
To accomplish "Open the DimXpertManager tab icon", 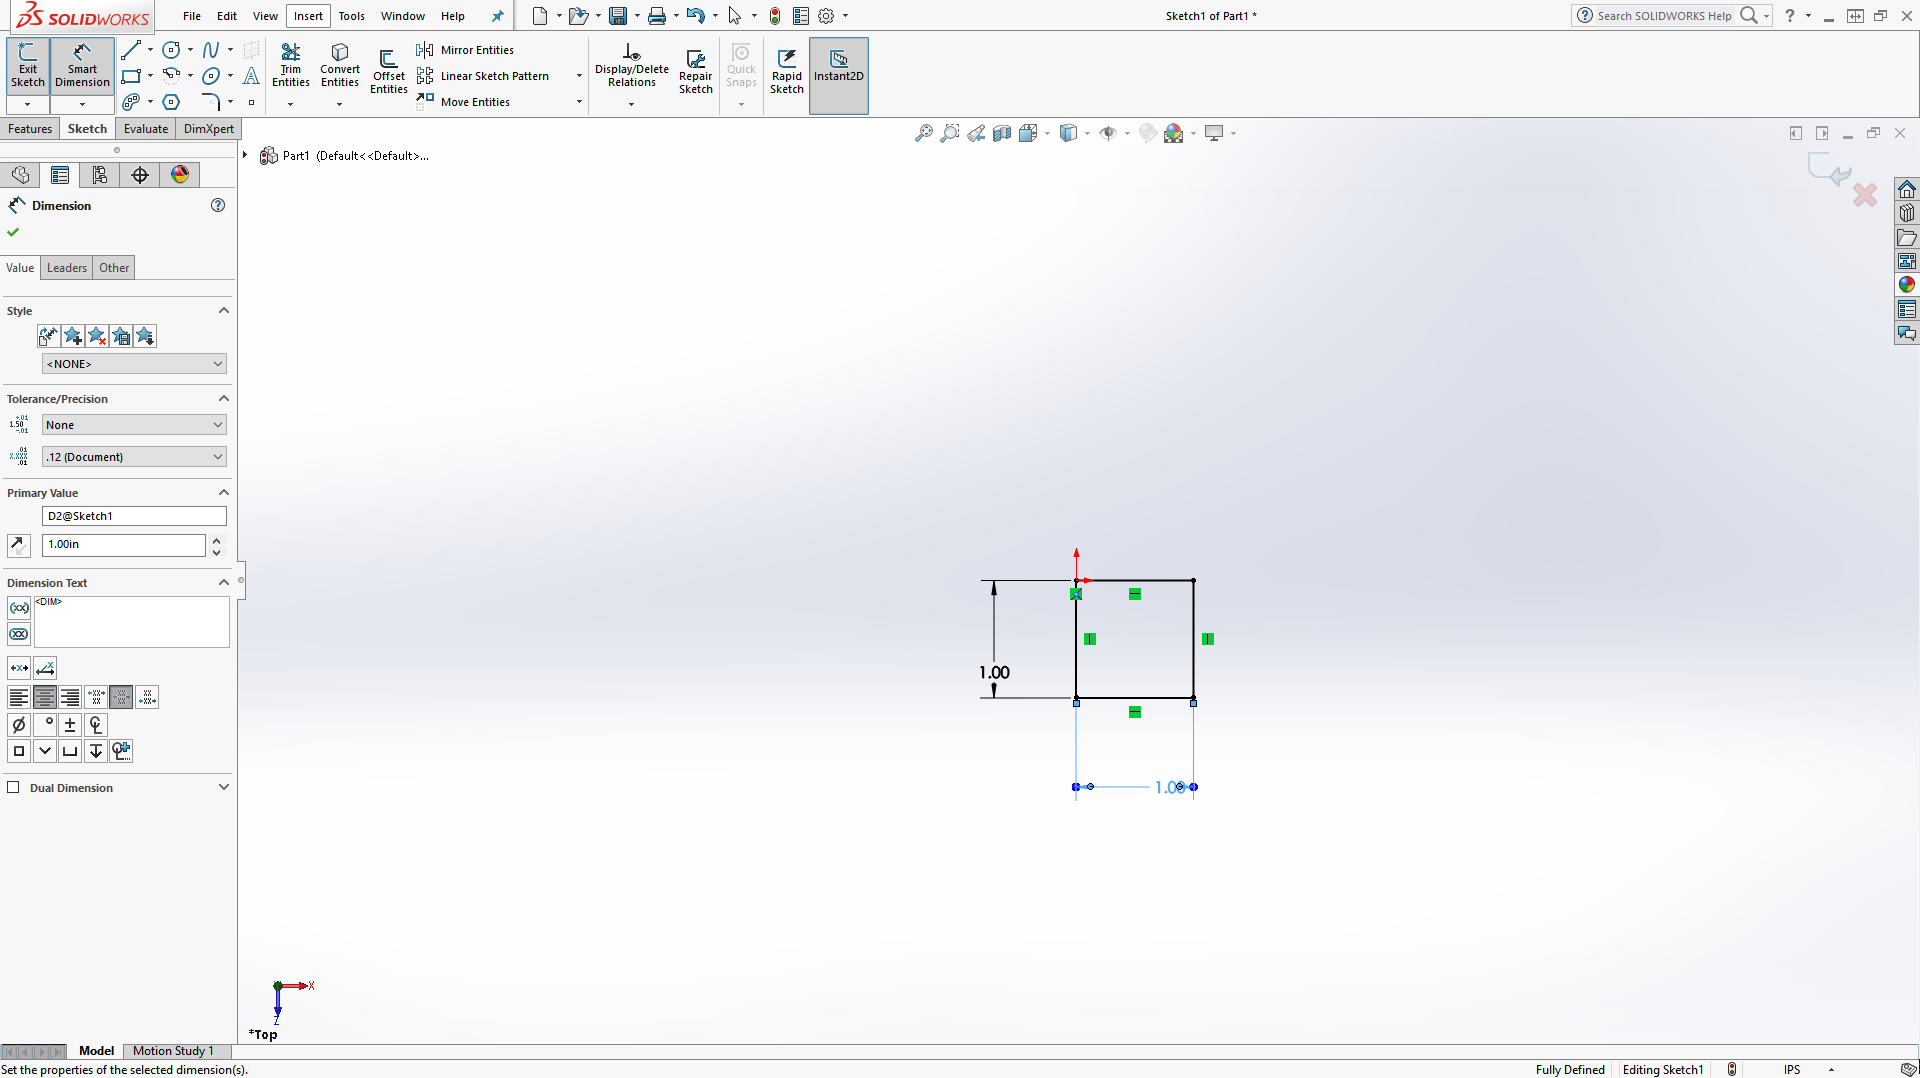I will tap(140, 175).
